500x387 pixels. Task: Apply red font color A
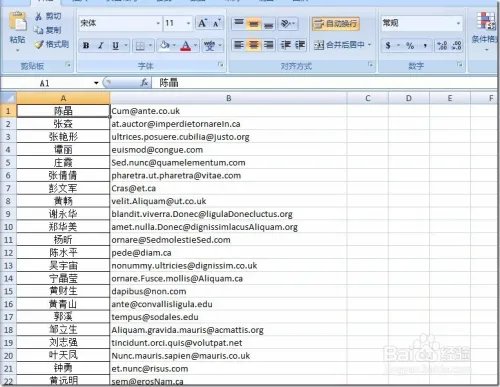[x=186, y=45]
